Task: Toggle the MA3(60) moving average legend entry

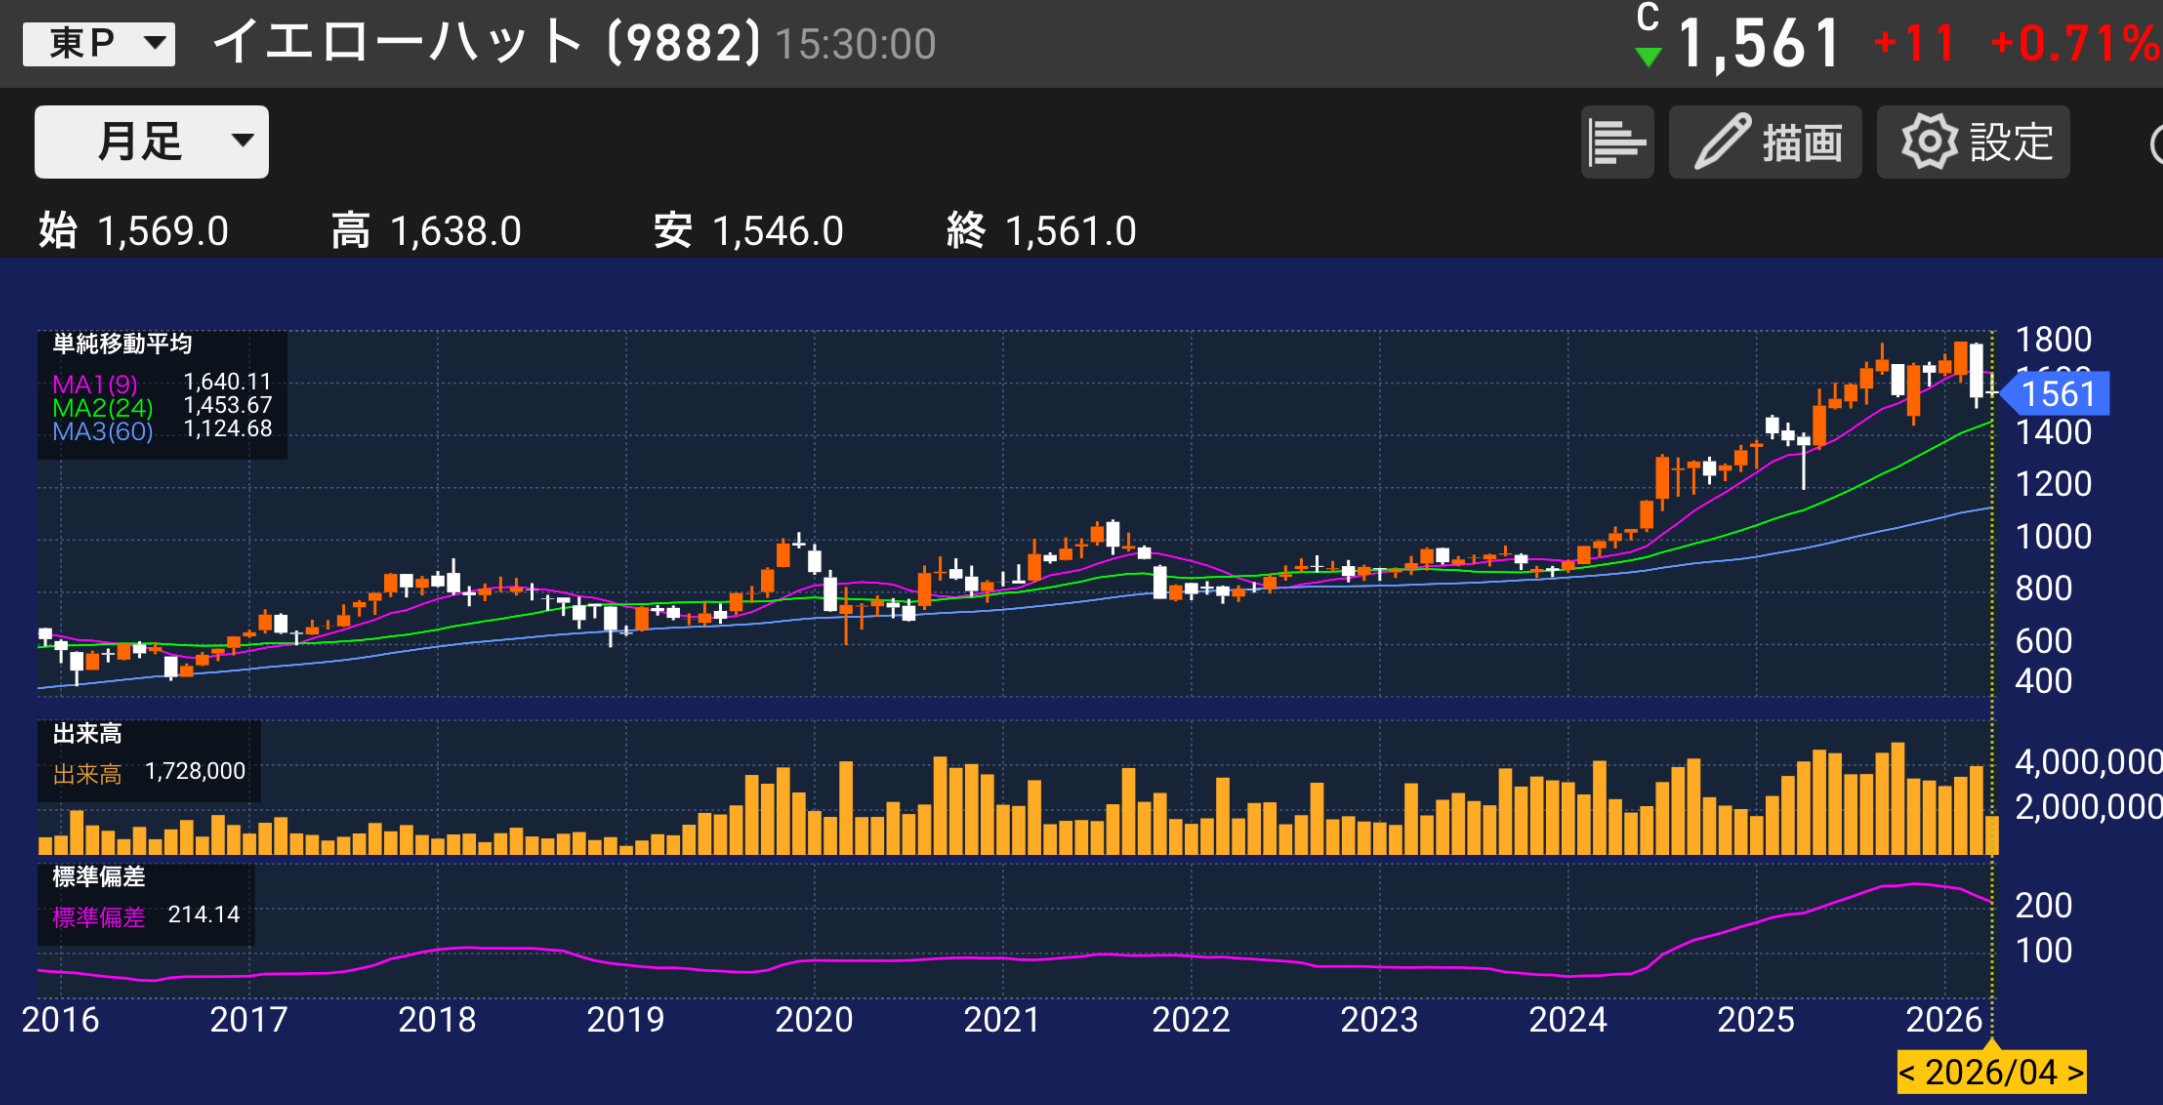Action: point(102,432)
